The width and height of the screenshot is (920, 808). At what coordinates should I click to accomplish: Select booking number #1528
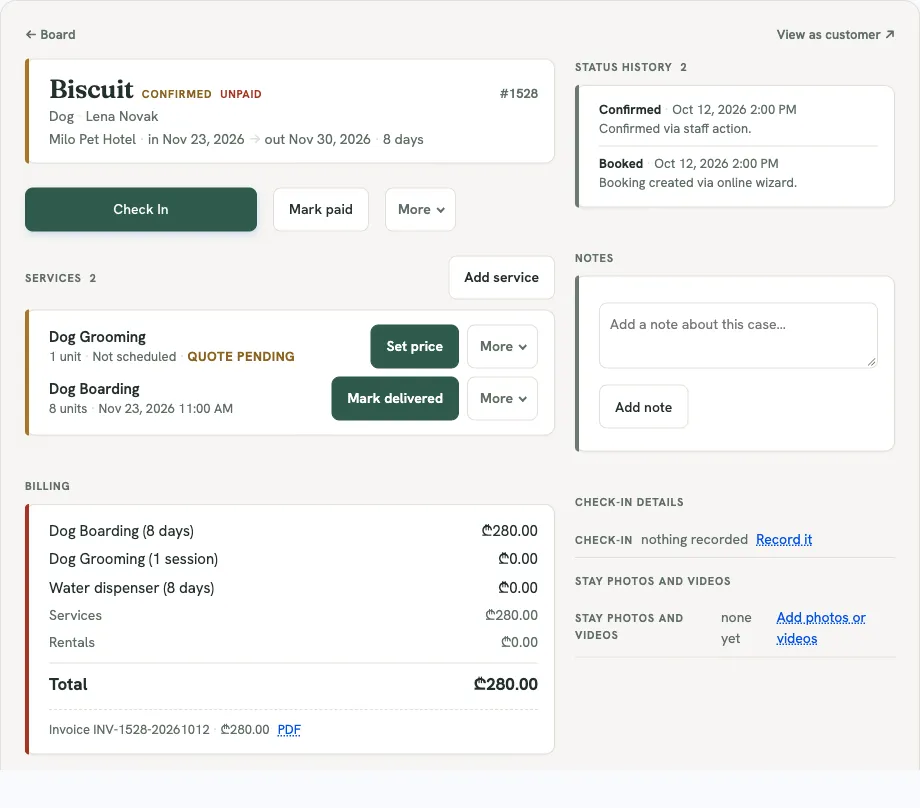tap(519, 93)
